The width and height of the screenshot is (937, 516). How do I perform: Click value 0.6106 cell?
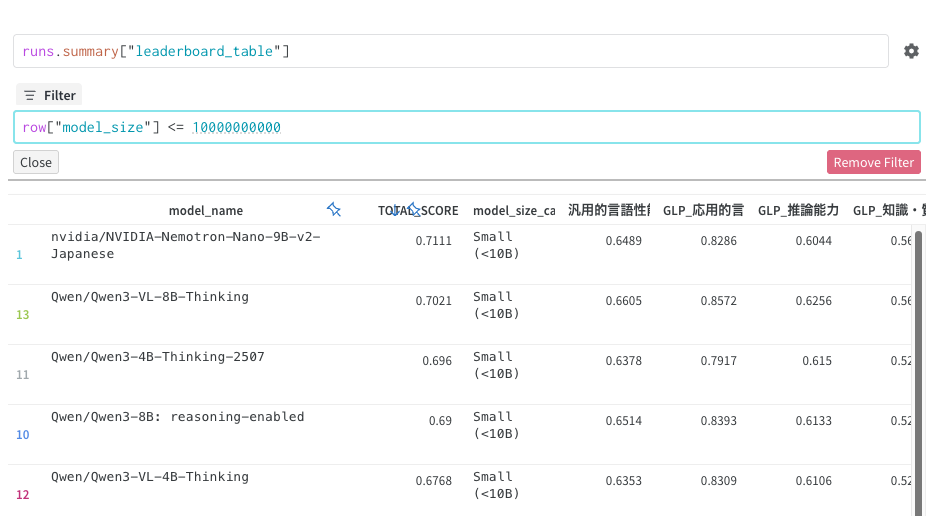click(813, 480)
